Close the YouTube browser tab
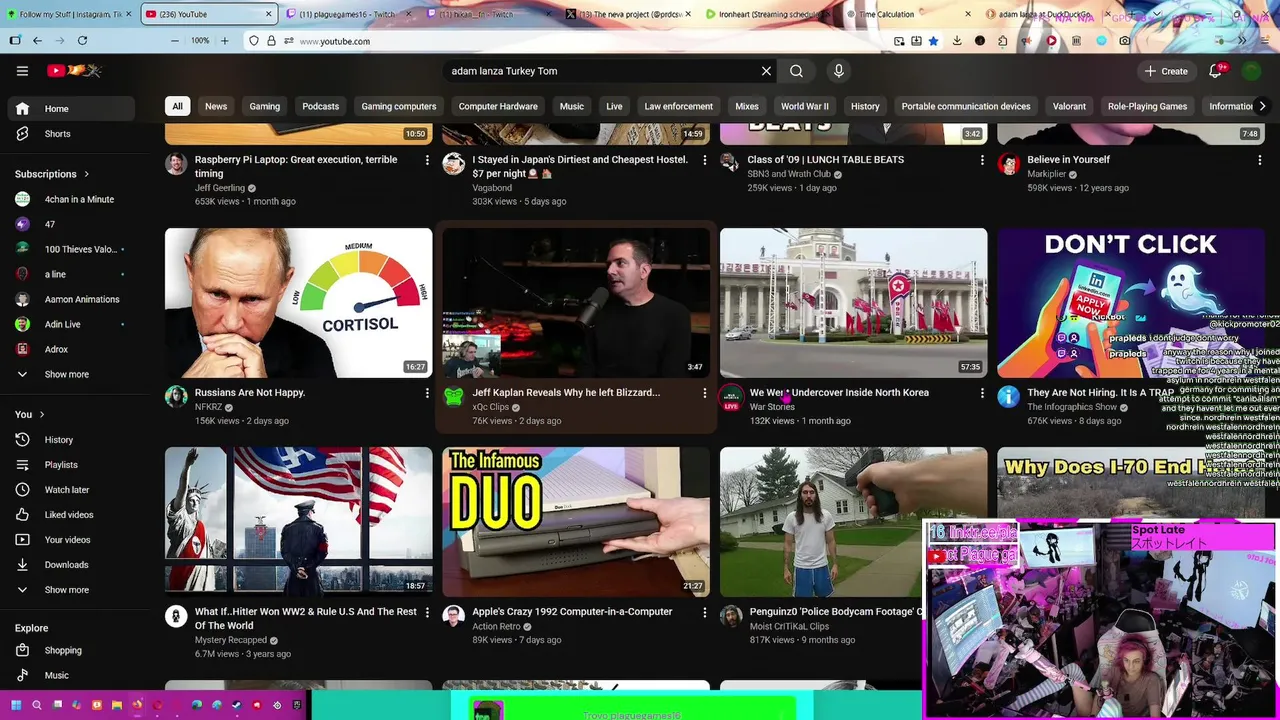The width and height of the screenshot is (1280, 720). (x=268, y=14)
